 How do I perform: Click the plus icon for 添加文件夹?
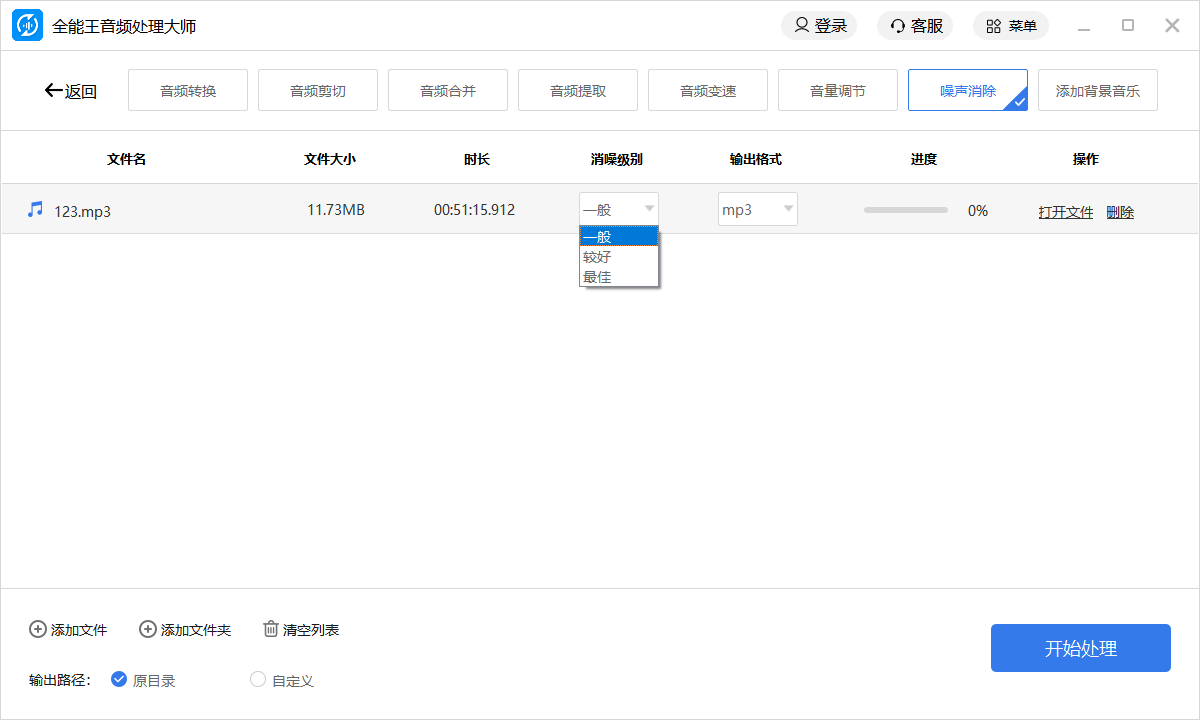click(x=148, y=629)
